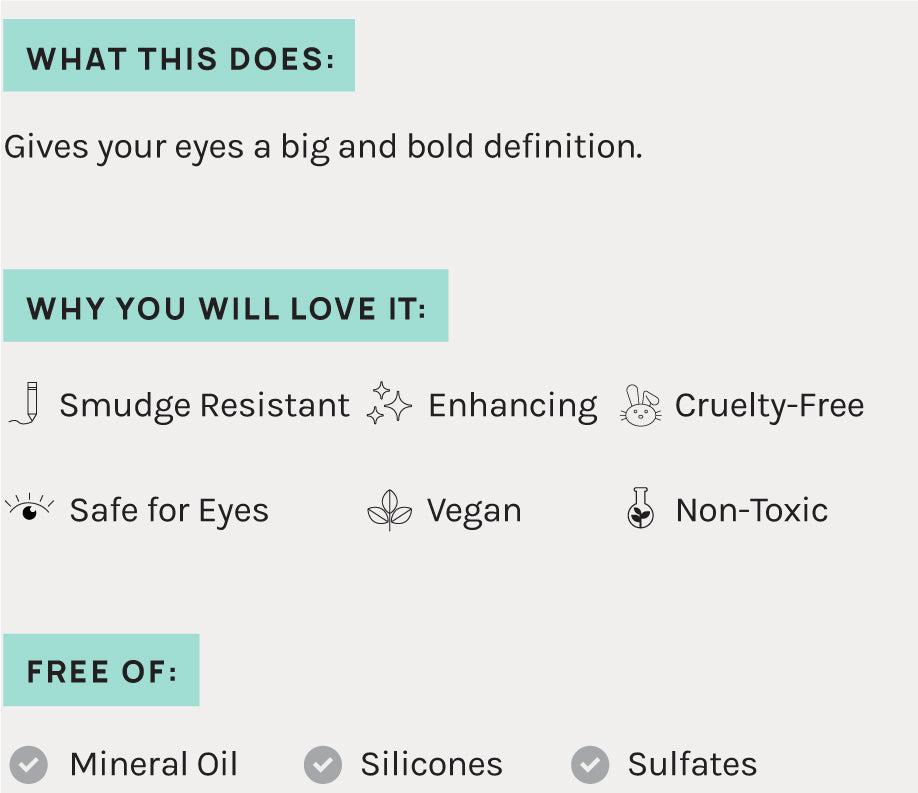The width and height of the screenshot is (918, 793).
Task: Click the 'Mineral Oil' ingredient text
Action: pyautogui.click(x=154, y=765)
